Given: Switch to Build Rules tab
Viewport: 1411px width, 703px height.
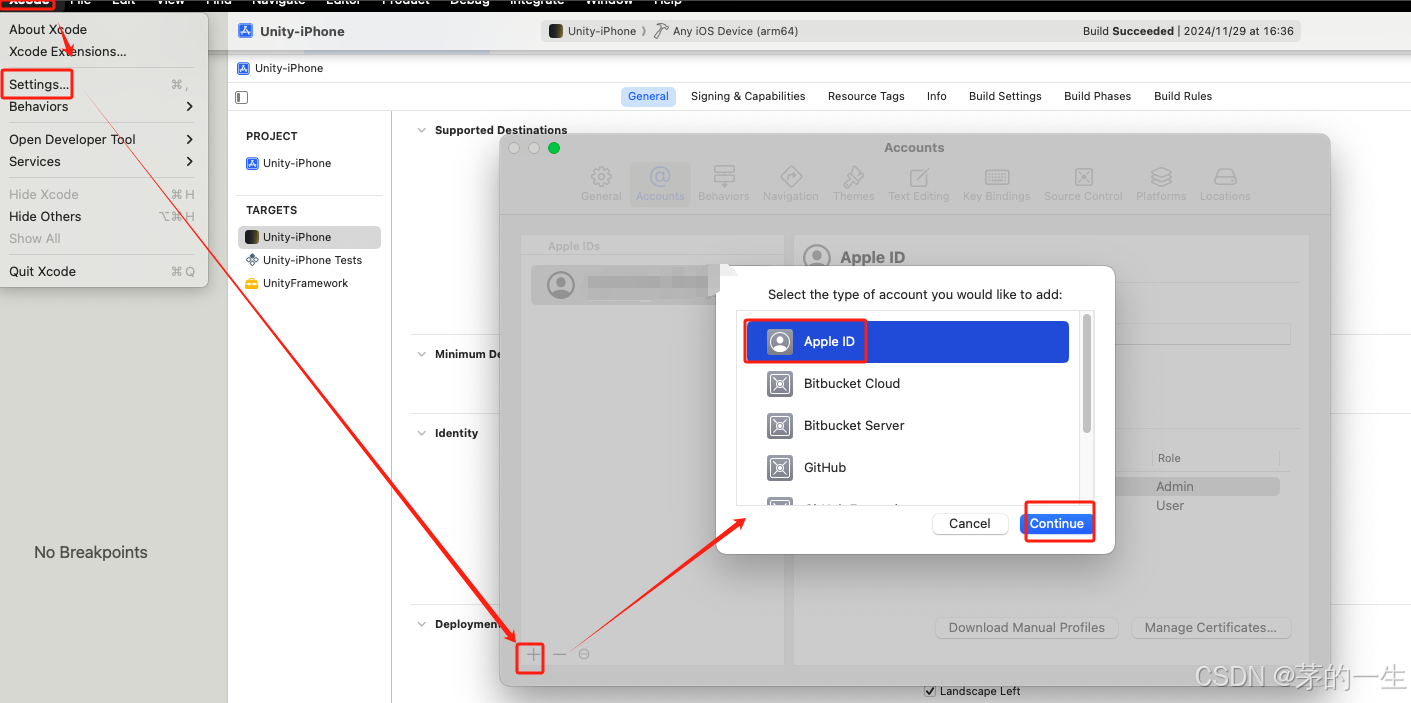Looking at the screenshot, I should [1183, 96].
